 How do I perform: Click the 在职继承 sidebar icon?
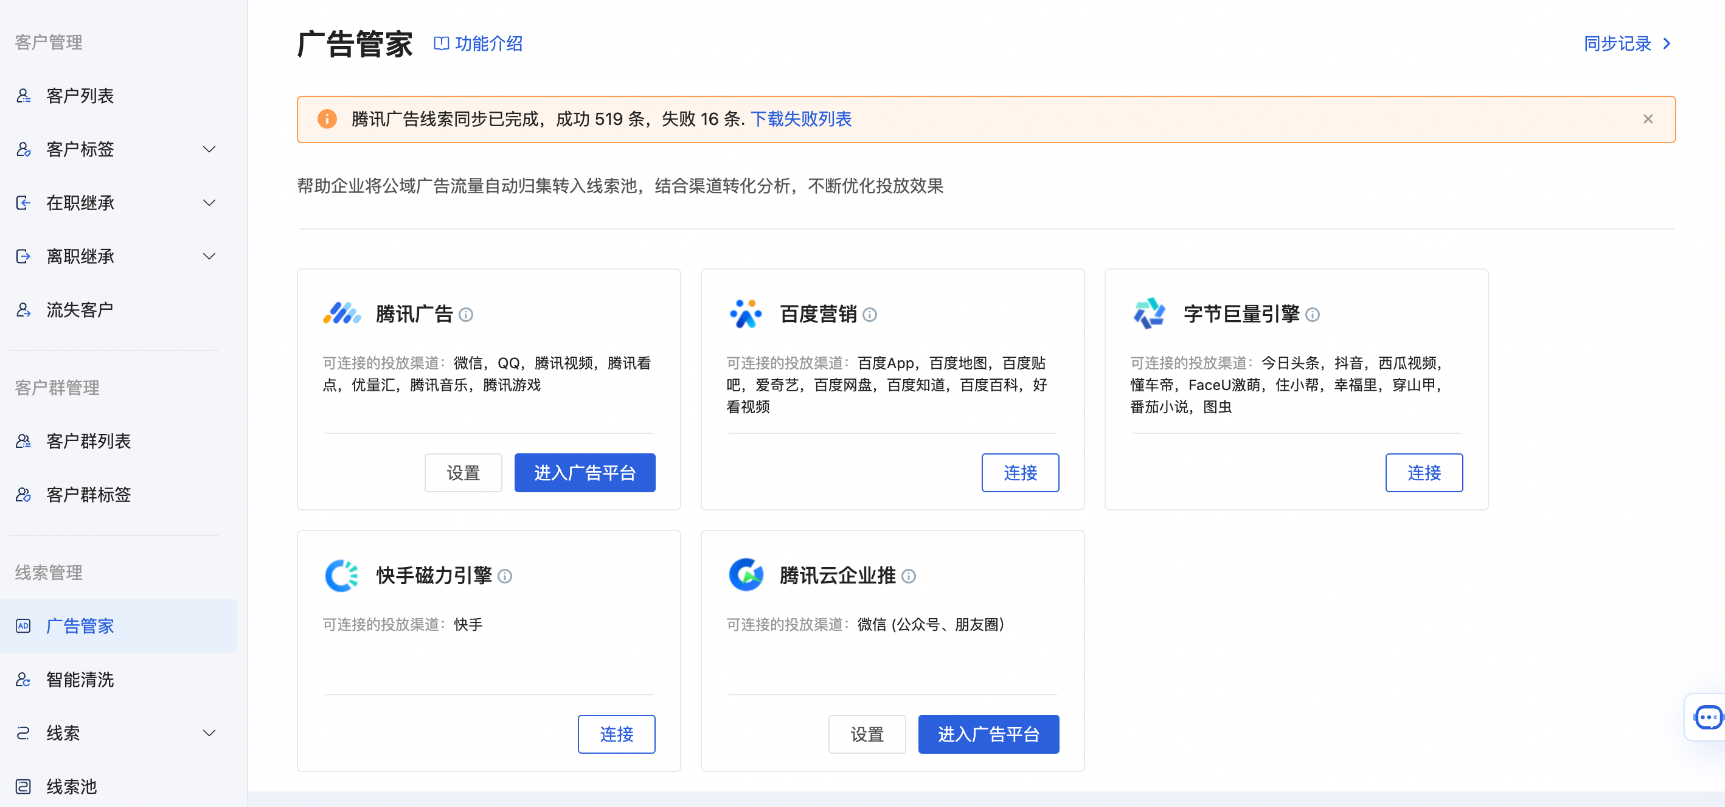[x=23, y=203]
